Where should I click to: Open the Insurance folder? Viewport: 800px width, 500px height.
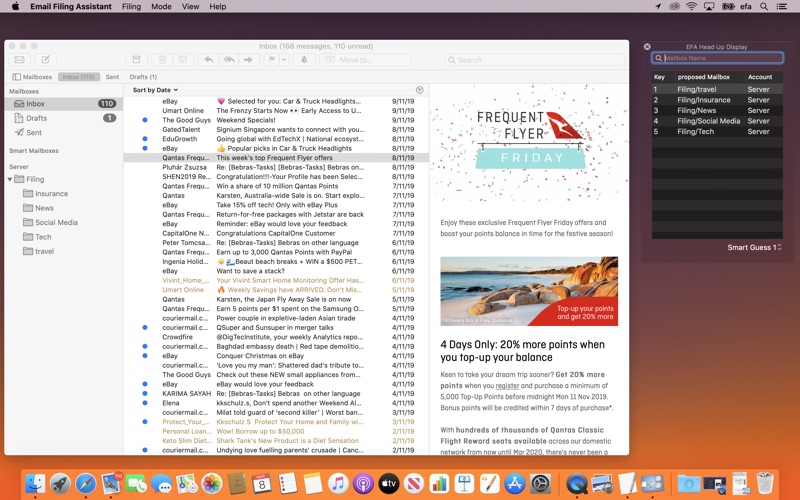(64, 193)
